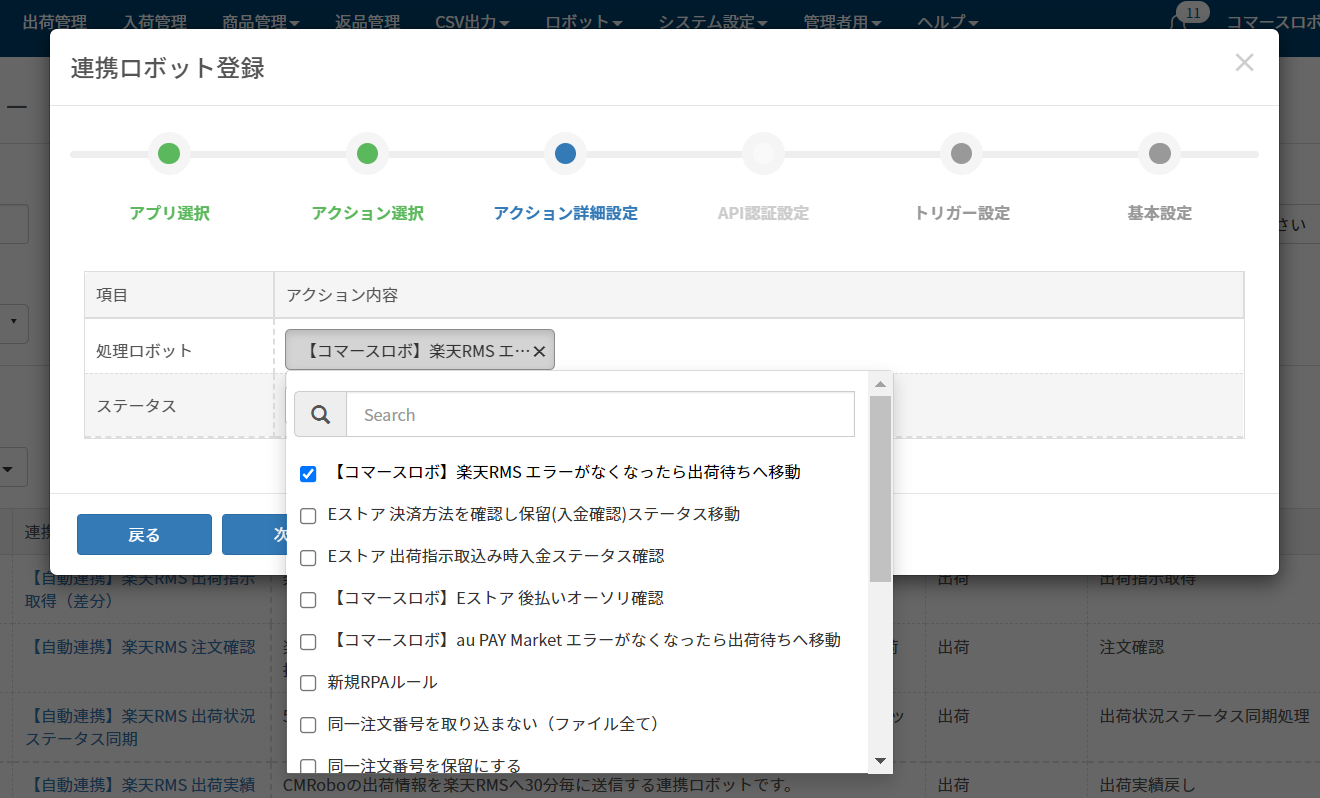The width and height of the screenshot is (1320, 798).
Task: Open the システム設定 dropdown menu
Action: (713, 22)
